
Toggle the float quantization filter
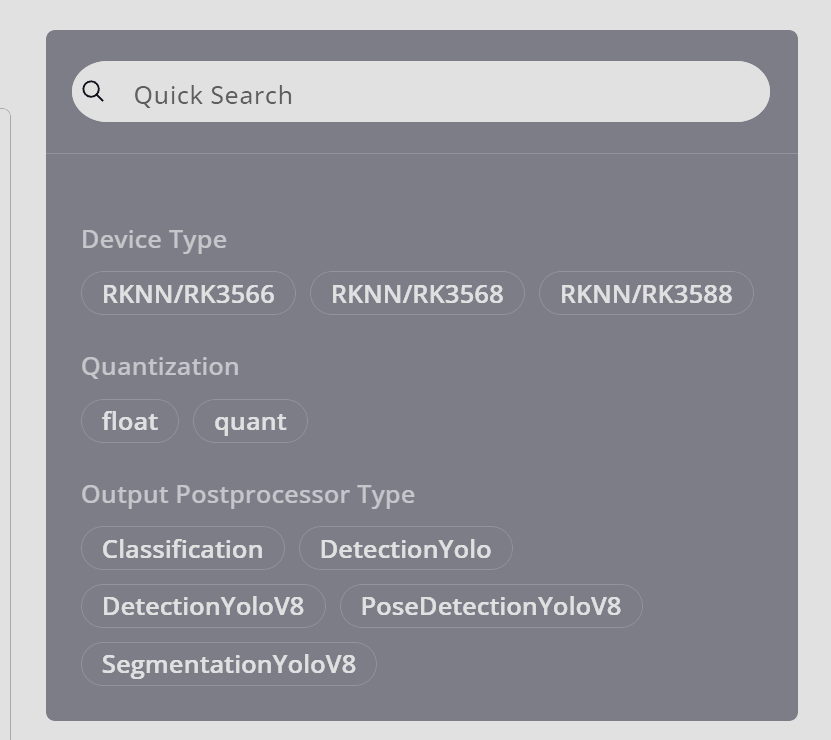click(130, 421)
